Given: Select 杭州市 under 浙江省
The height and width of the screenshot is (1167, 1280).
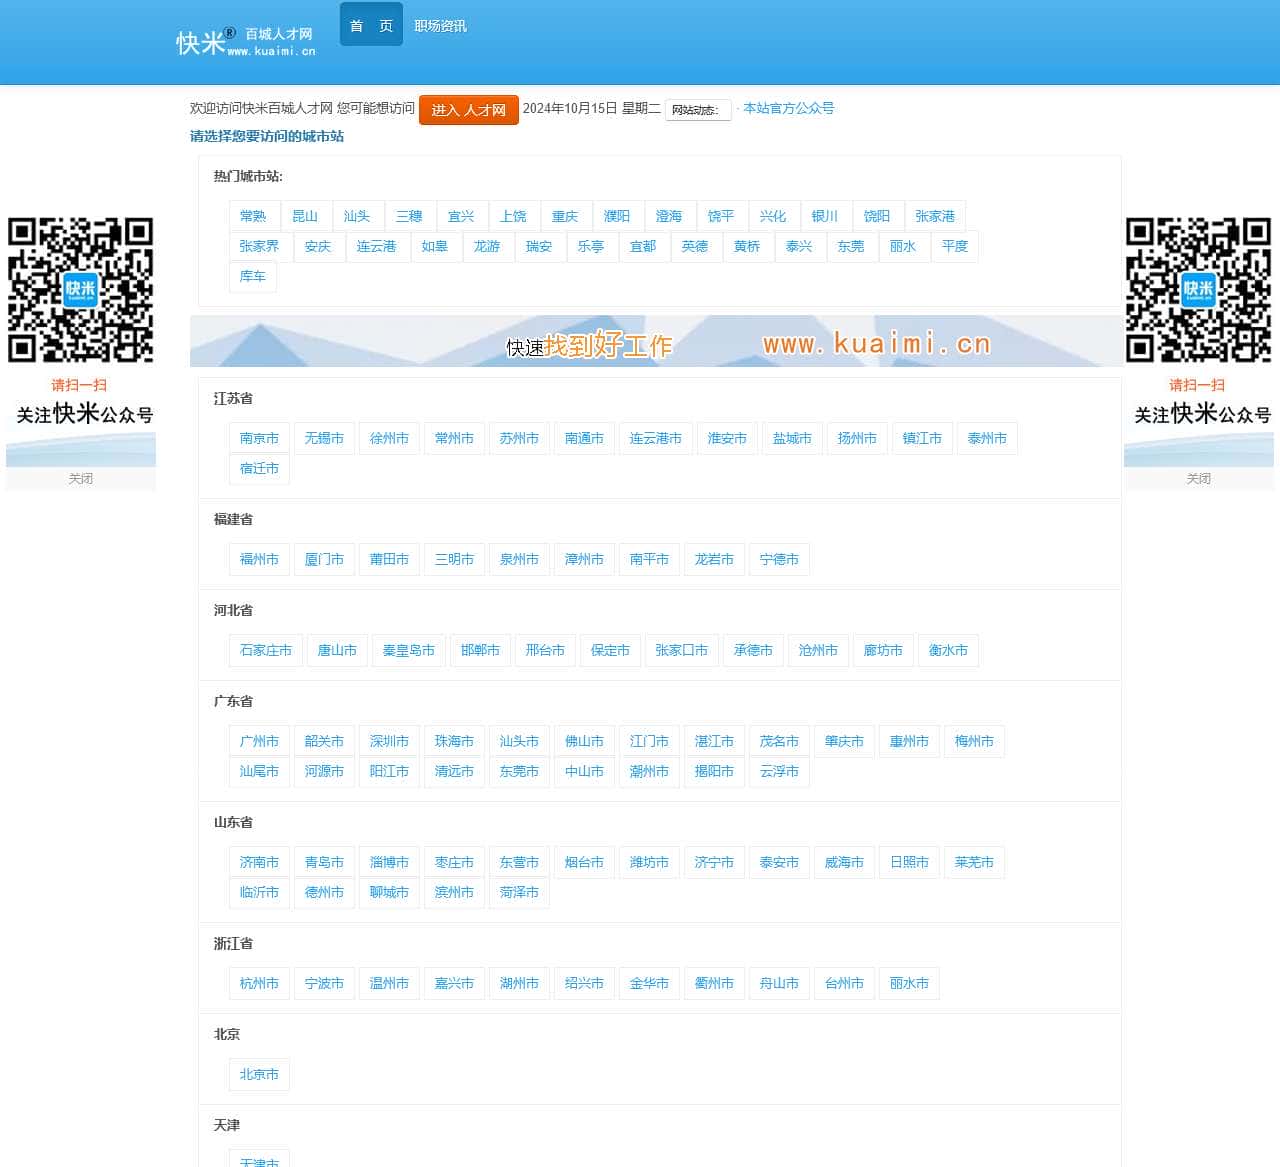Looking at the screenshot, I should coord(259,983).
